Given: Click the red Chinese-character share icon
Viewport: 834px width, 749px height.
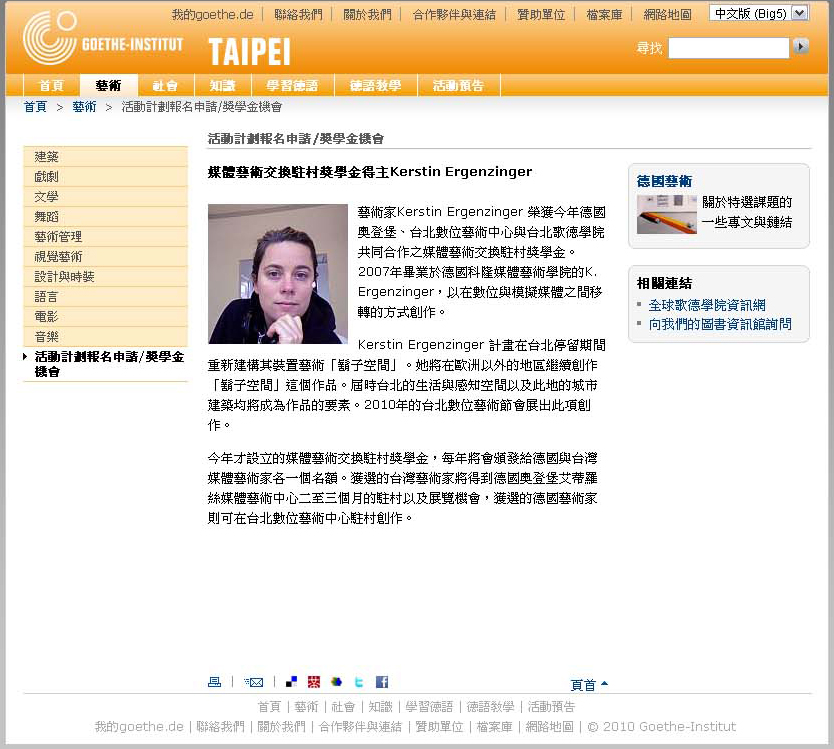Looking at the screenshot, I should 314,682.
